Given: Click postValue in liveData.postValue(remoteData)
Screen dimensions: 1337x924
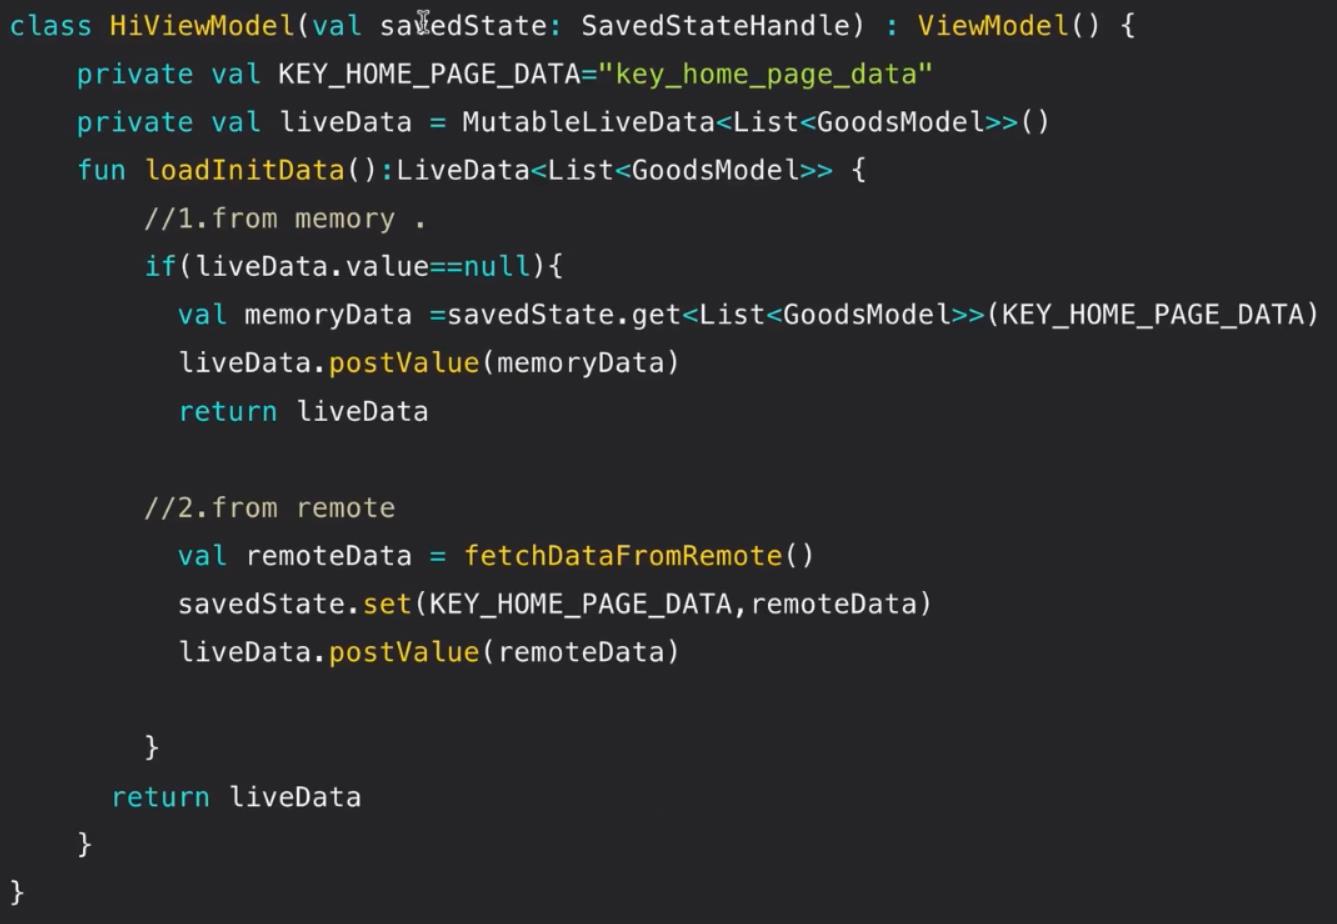Looking at the screenshot, I should [x=404, y=652].
